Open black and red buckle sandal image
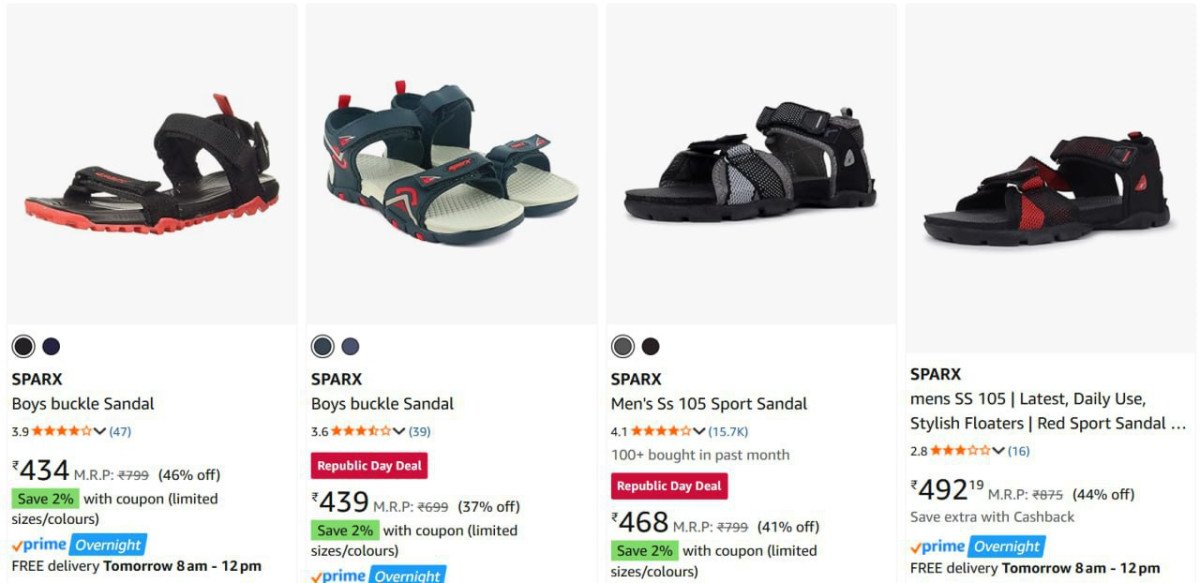The width and height of the screenshot is (1200, 583). [x=152, y=166]
